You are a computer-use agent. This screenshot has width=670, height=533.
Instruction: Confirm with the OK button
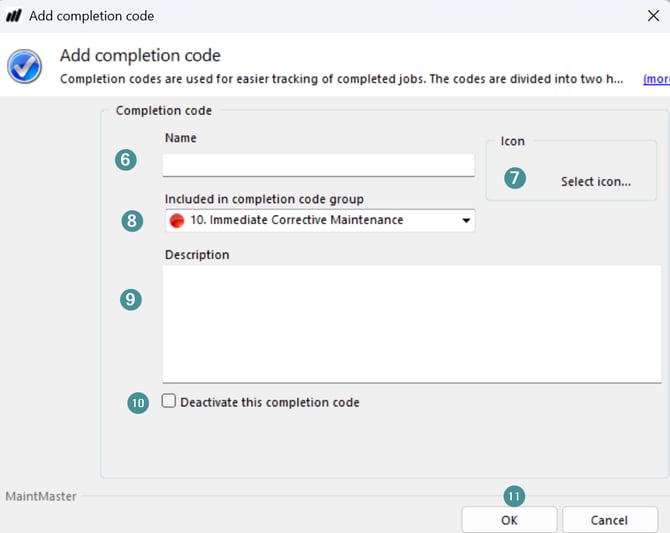pyautogui.click(x=509, y=520)
